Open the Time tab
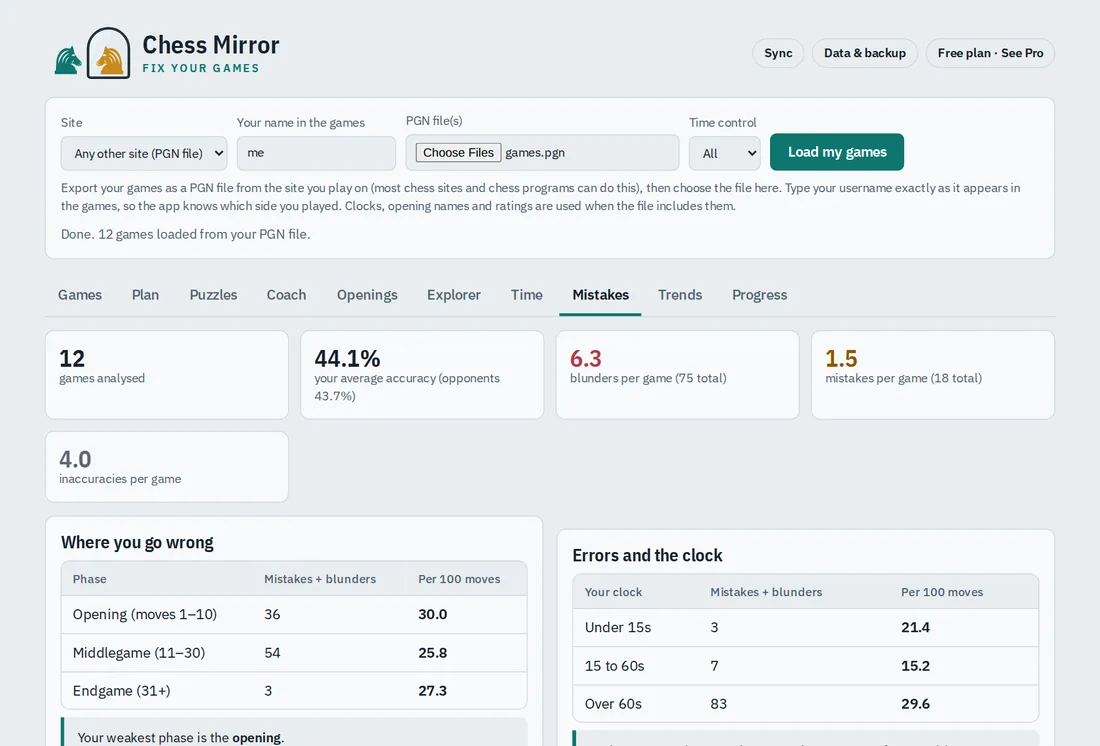Viewport: 1100px width, 746px height. pyautogui.click(x=527, y=295)
